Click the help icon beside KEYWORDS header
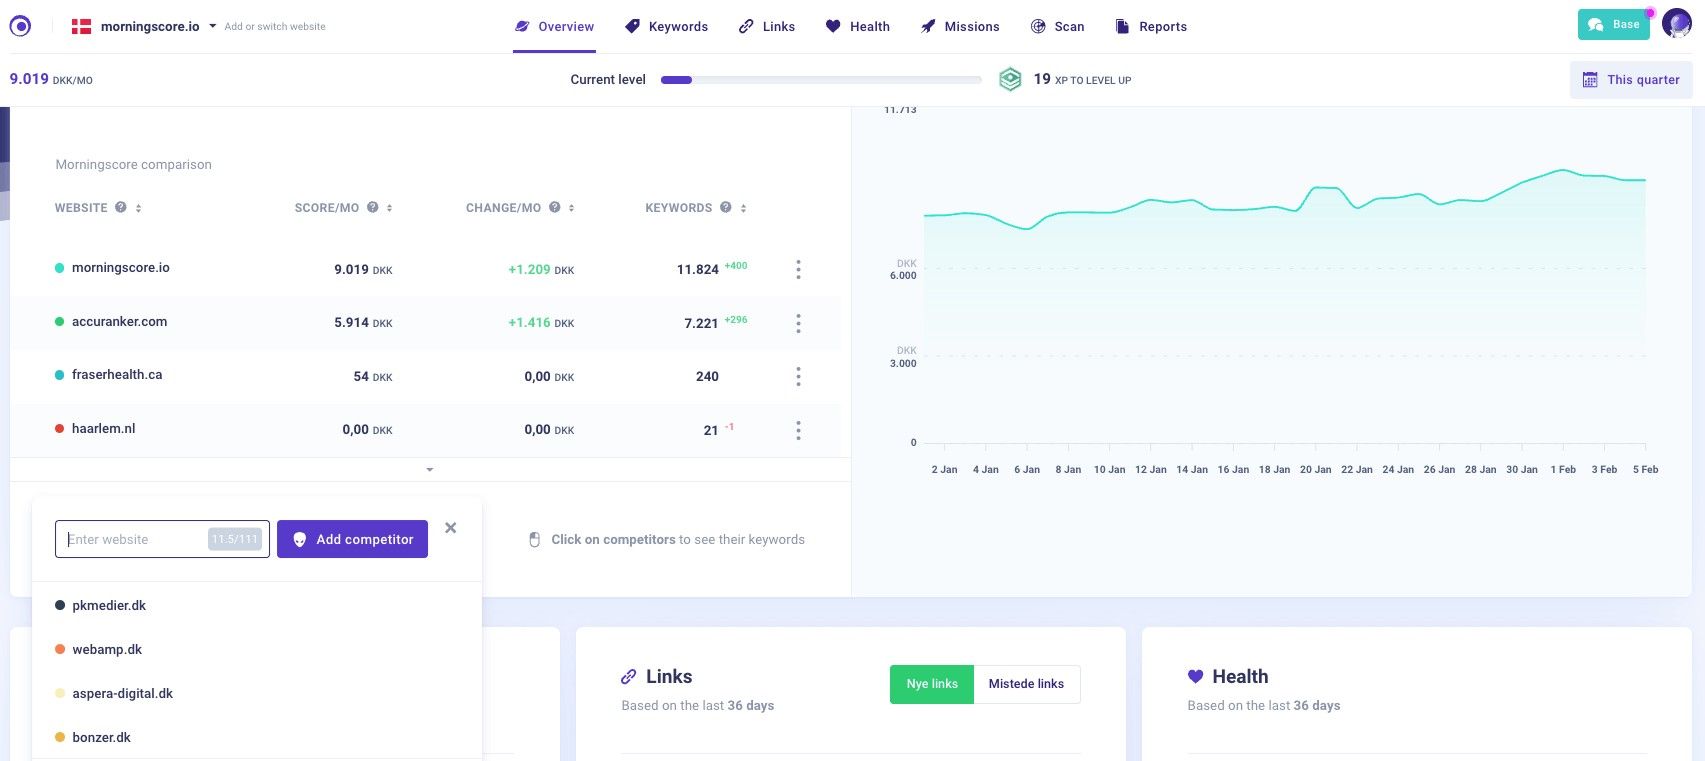Screen dimensions: 1705x761 point(726,208)
